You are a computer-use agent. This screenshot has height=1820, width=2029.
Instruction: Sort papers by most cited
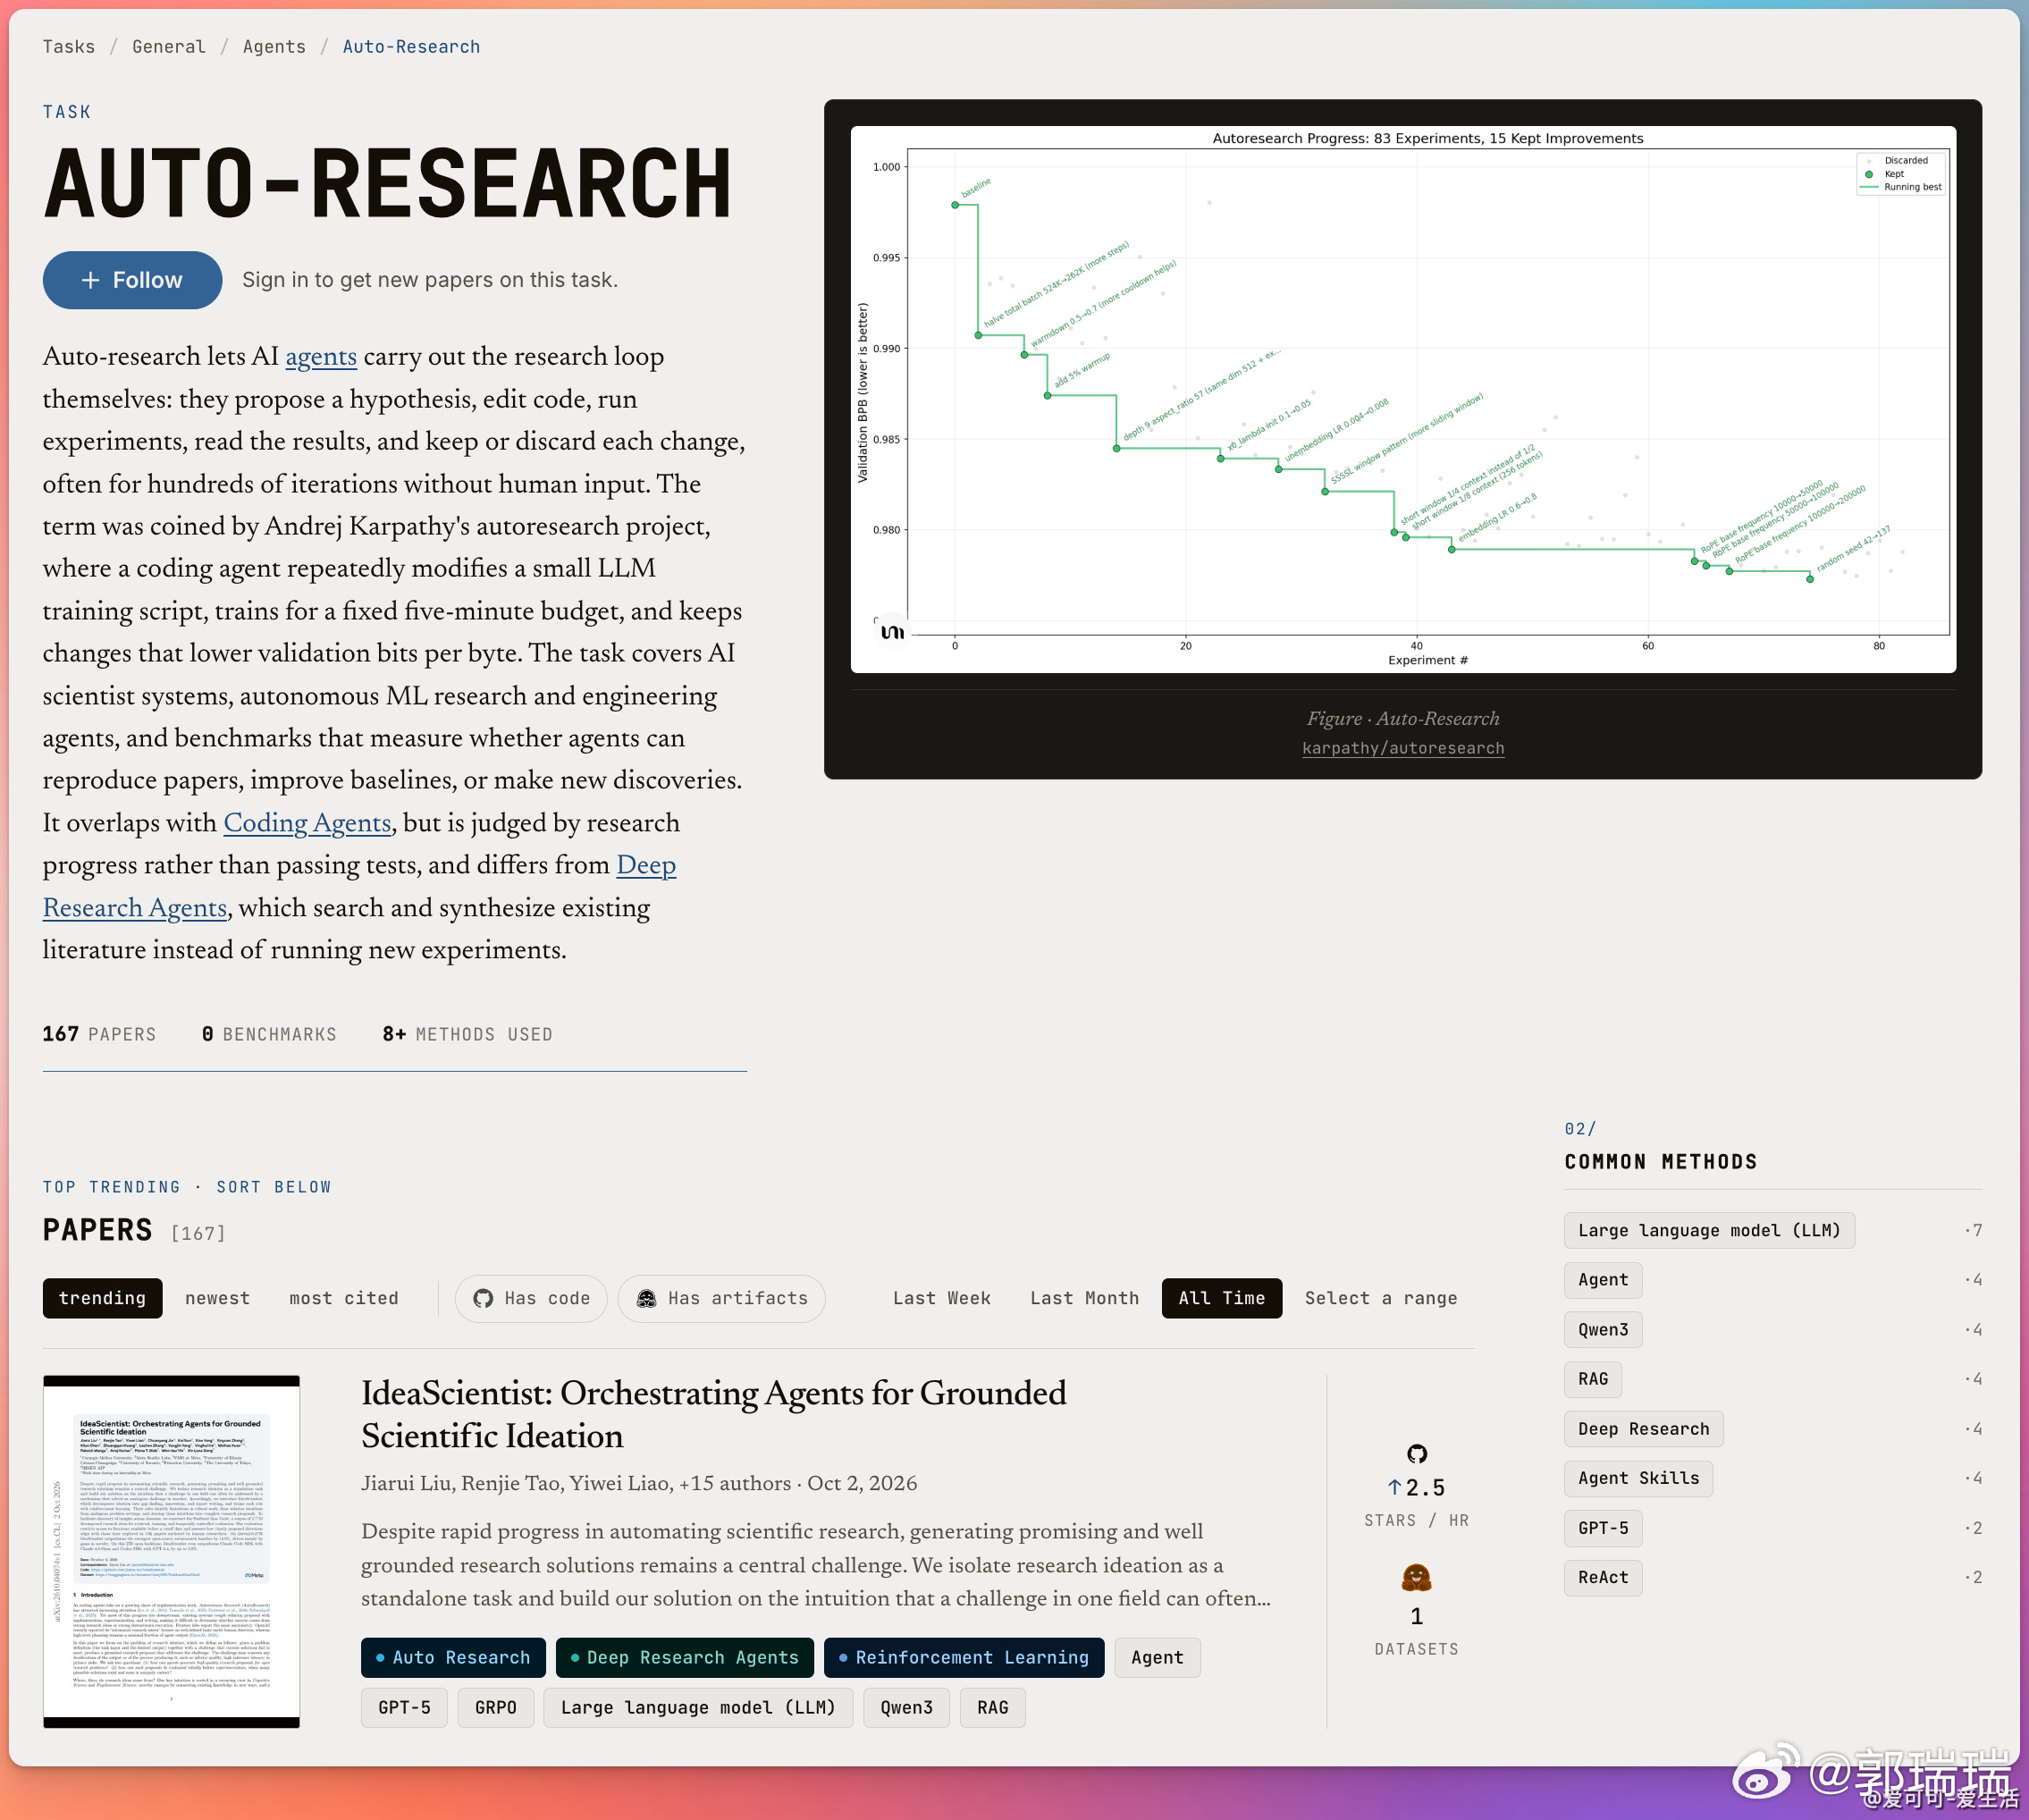coord(343,1298)
